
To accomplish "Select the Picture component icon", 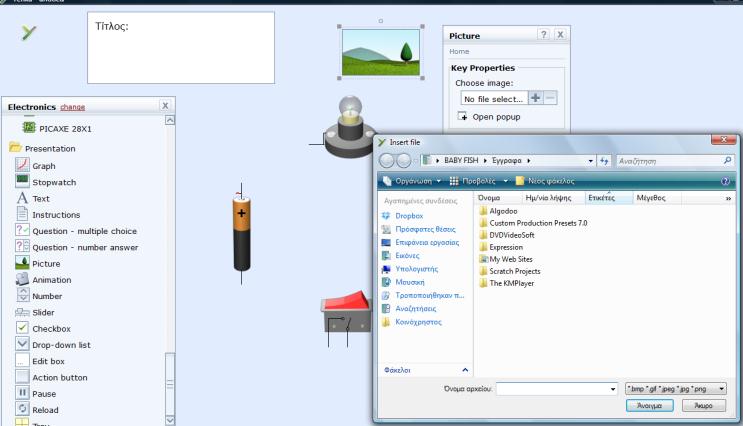I will click(x=22, y=263).
